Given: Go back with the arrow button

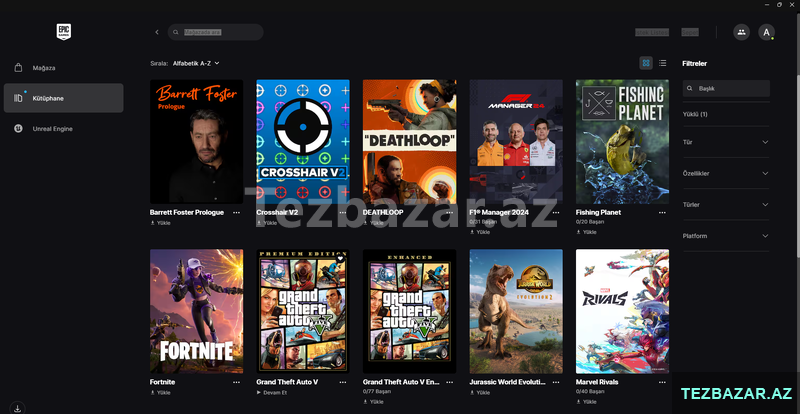Looking at the screenshot, I should [157, 32].
